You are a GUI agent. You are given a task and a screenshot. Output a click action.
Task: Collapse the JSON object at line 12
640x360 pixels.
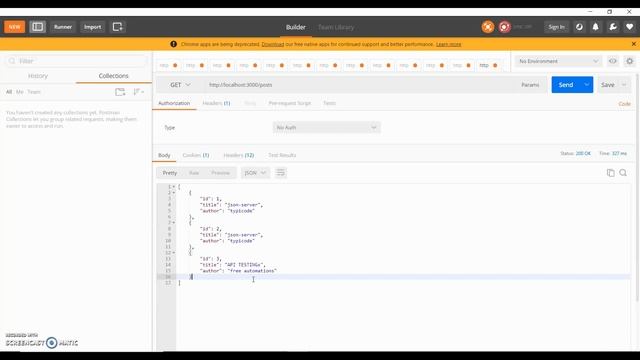tap(173, 253)
